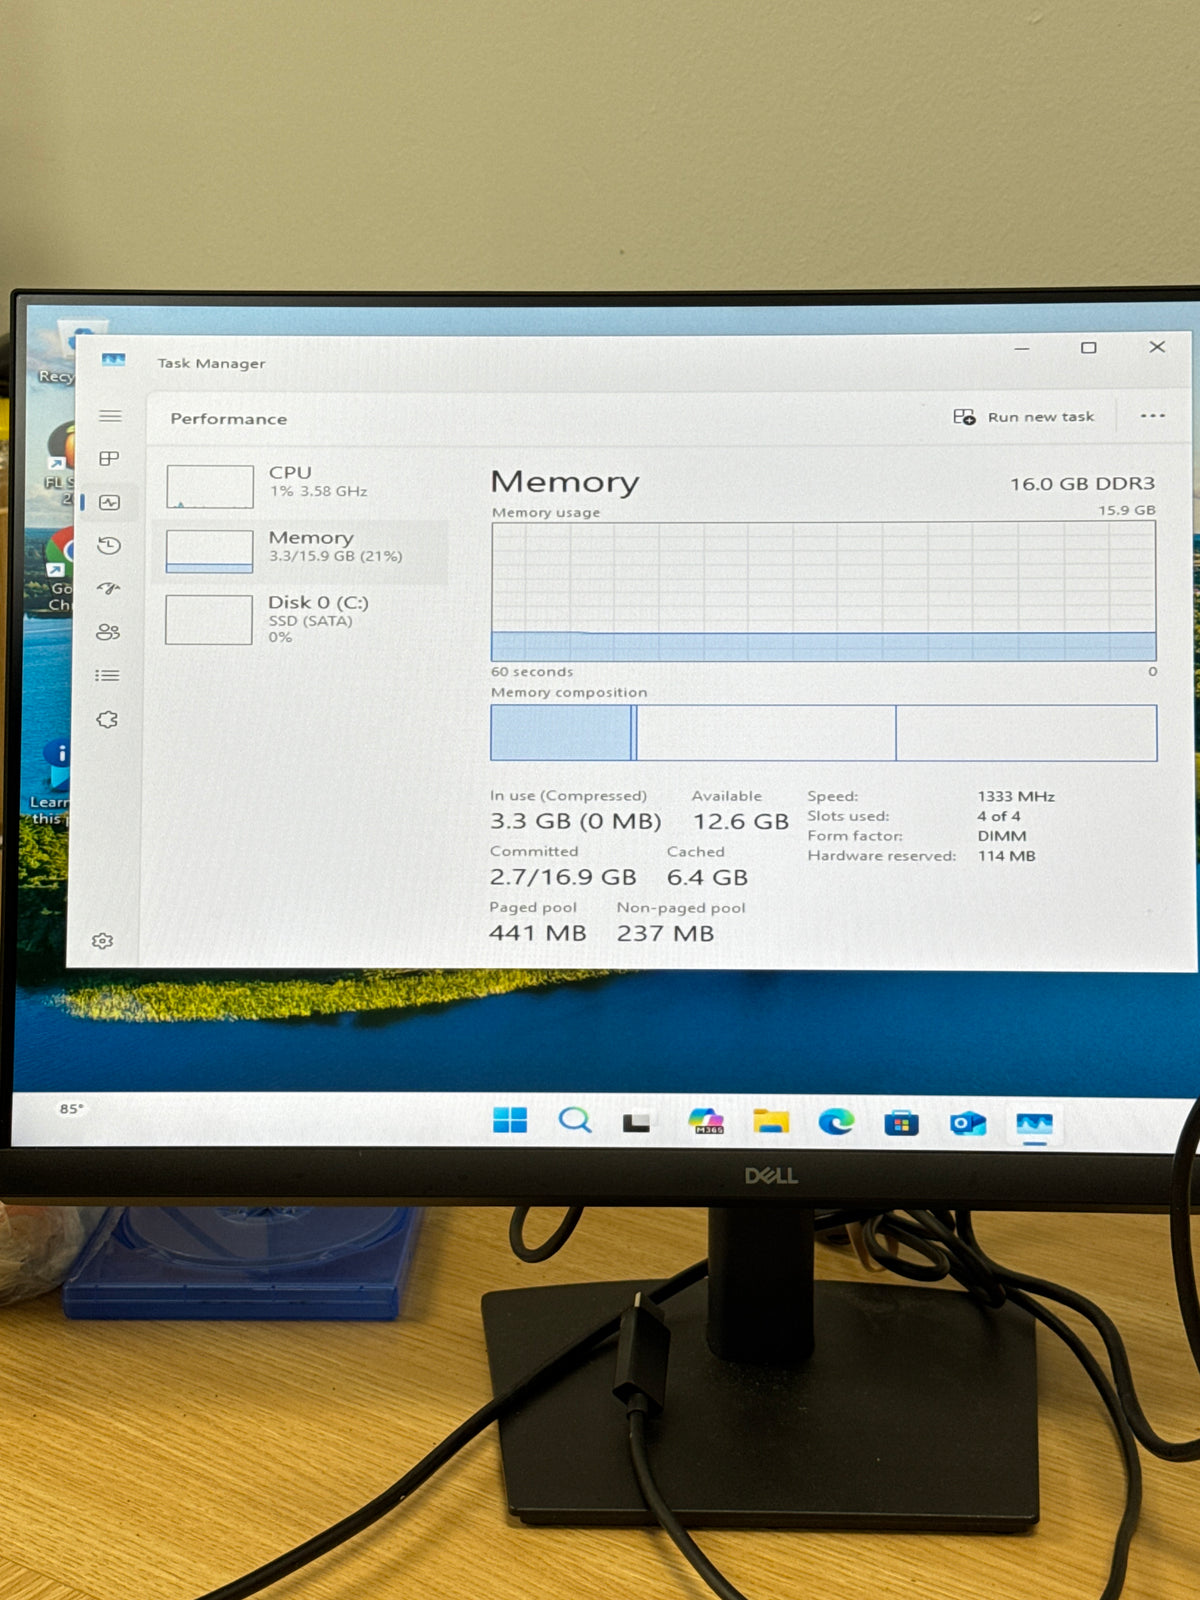Click the Run new task button

(1024, 417)
